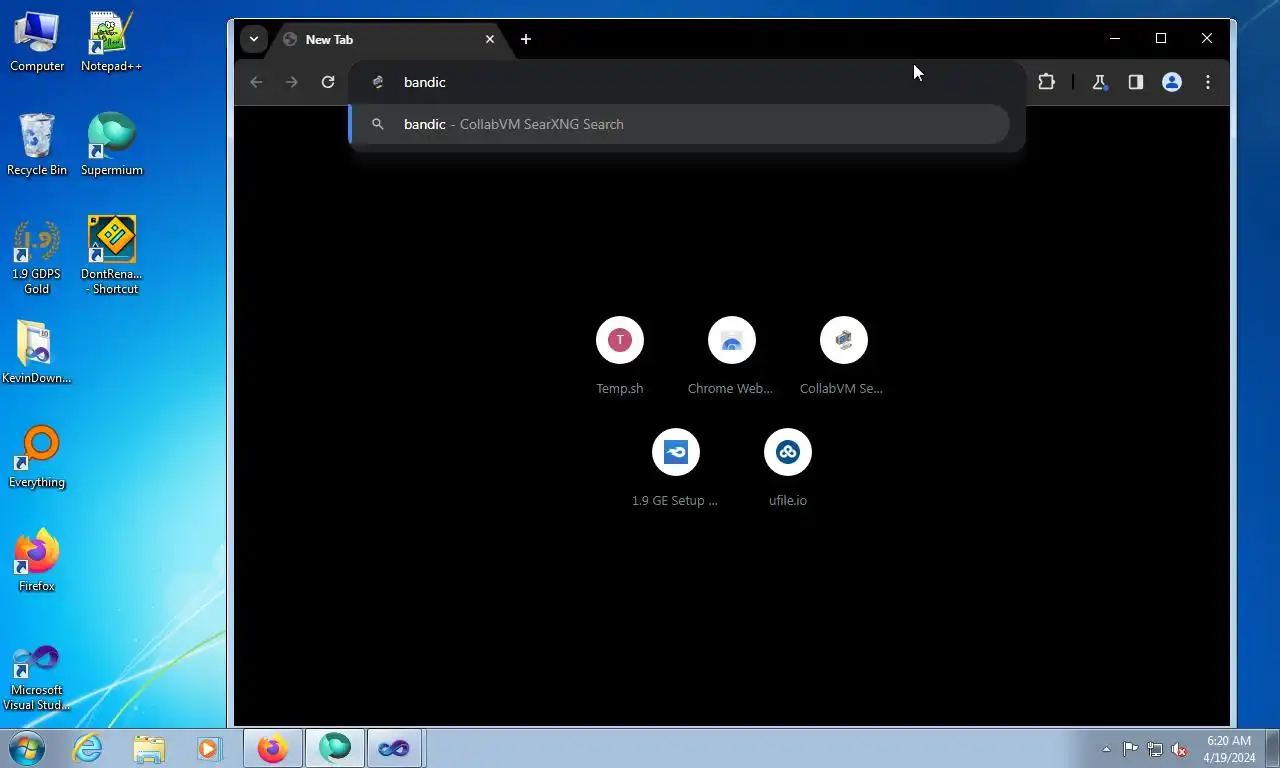Open the 1.9 GE Setup shortcut
This screenshot has height=768, width=1280.
[675, 468]
